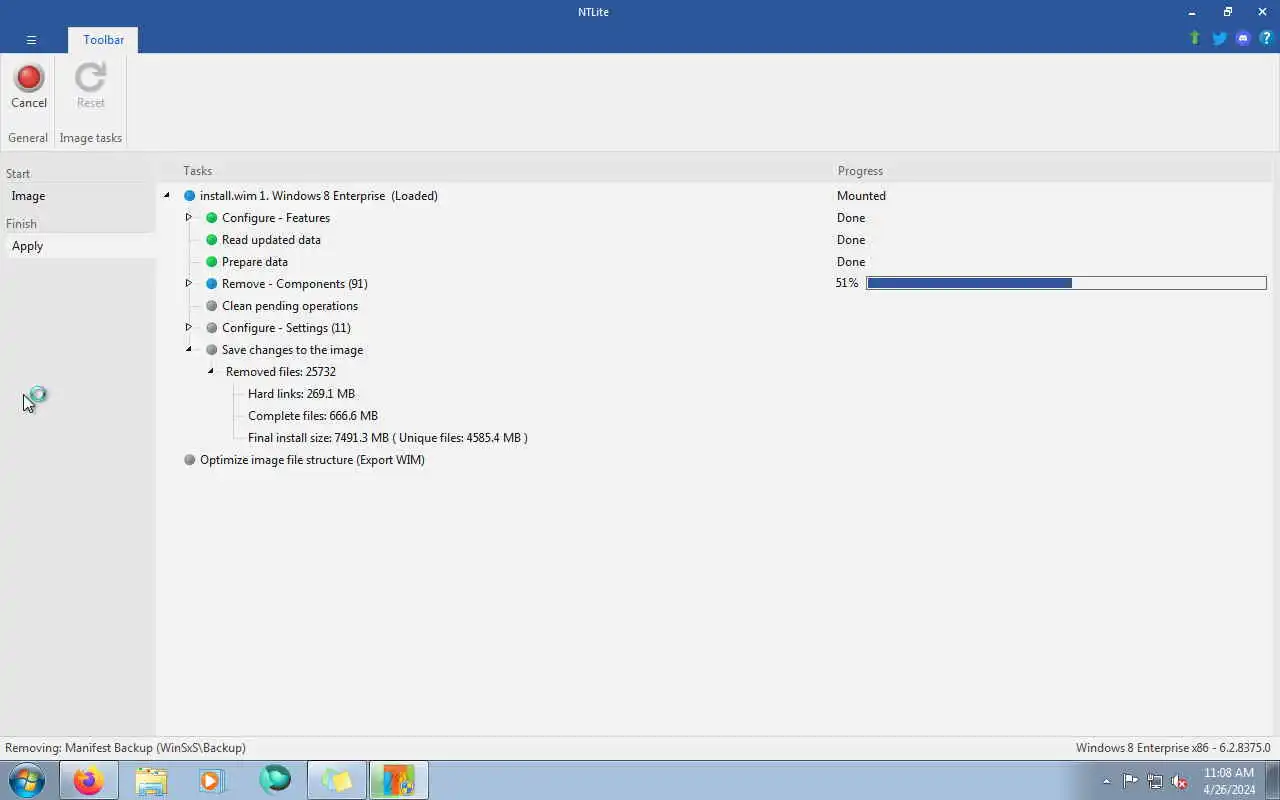Click grey dot beside Save changes
Image resolution: width=1280 pixels, height=800 pixels.
click(211, 350)
